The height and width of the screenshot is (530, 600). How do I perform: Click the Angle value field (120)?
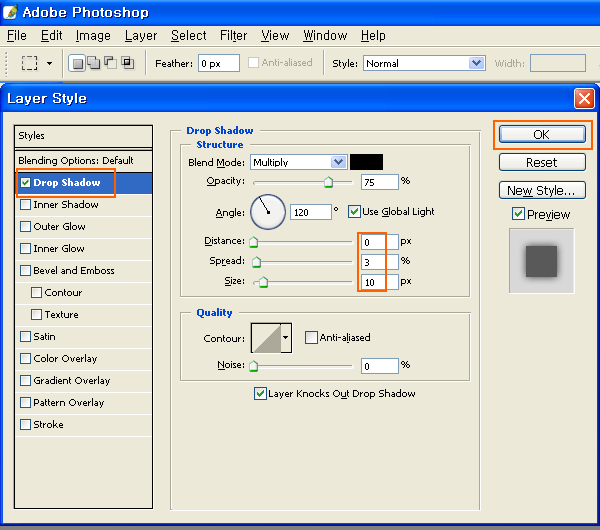pos(311,212)
